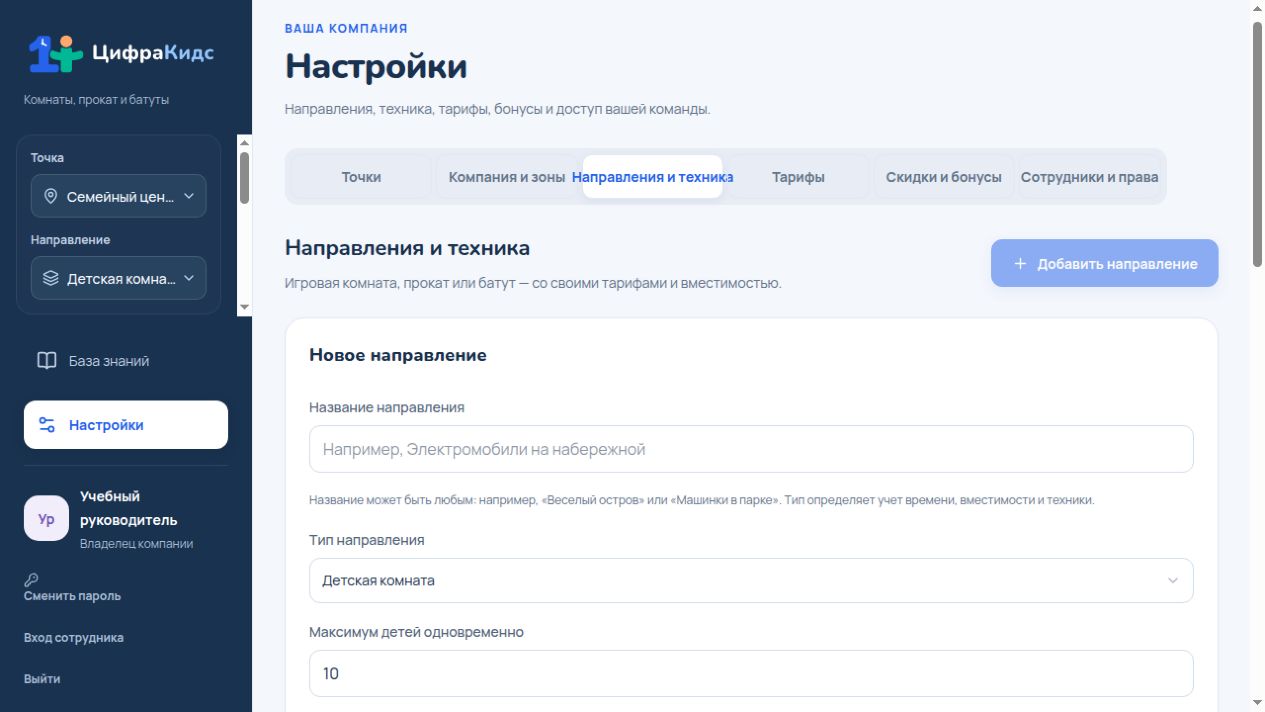Click the book icon beside База знаний

coord(47,361)
